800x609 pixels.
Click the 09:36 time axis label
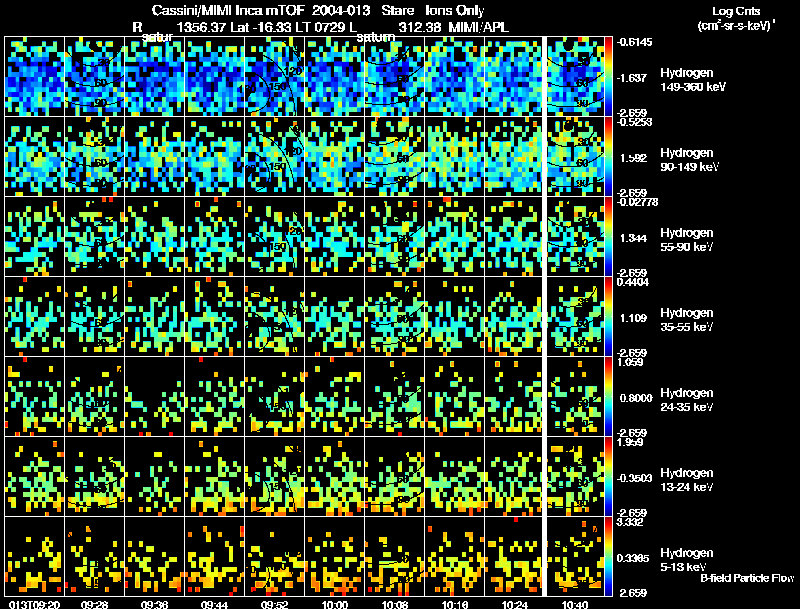[x=155, y=604]
